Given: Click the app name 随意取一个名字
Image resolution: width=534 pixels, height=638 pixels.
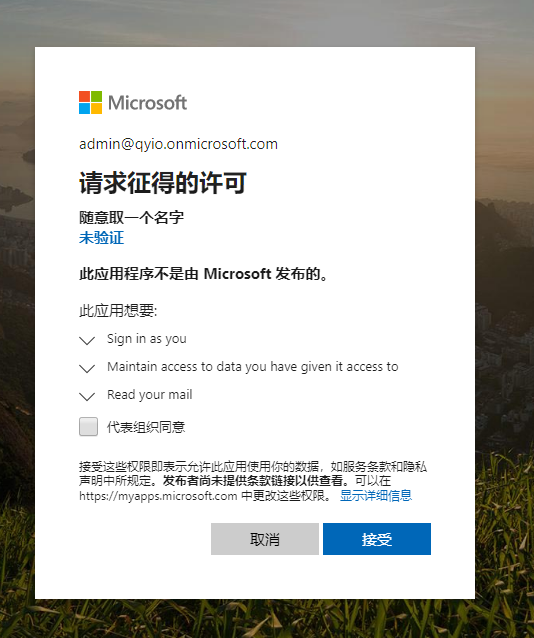Looking at the screenshot, I should point(131,218).
